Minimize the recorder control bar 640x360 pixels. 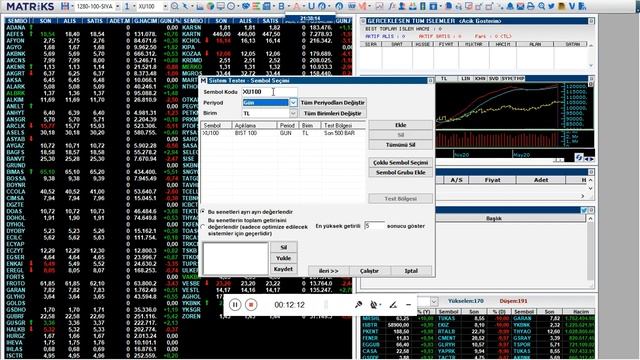408,305
